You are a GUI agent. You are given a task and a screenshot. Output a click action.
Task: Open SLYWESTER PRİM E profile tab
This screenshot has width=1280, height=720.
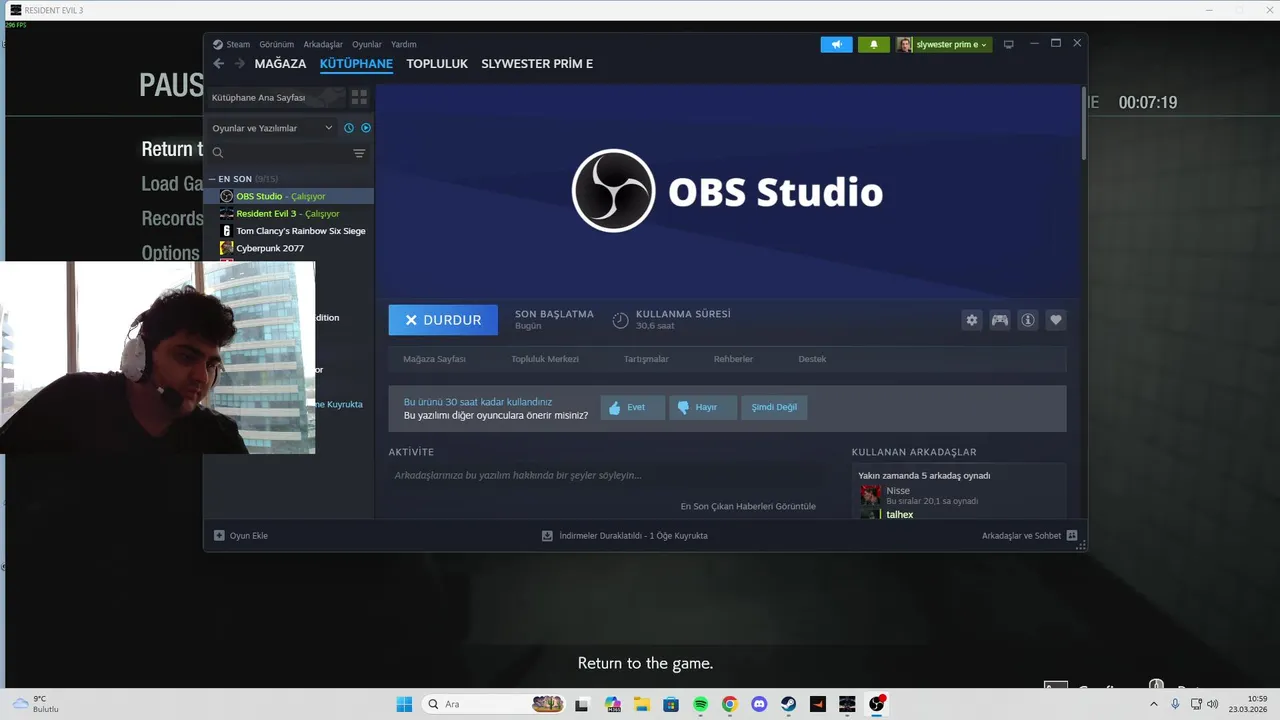(537, 63)
